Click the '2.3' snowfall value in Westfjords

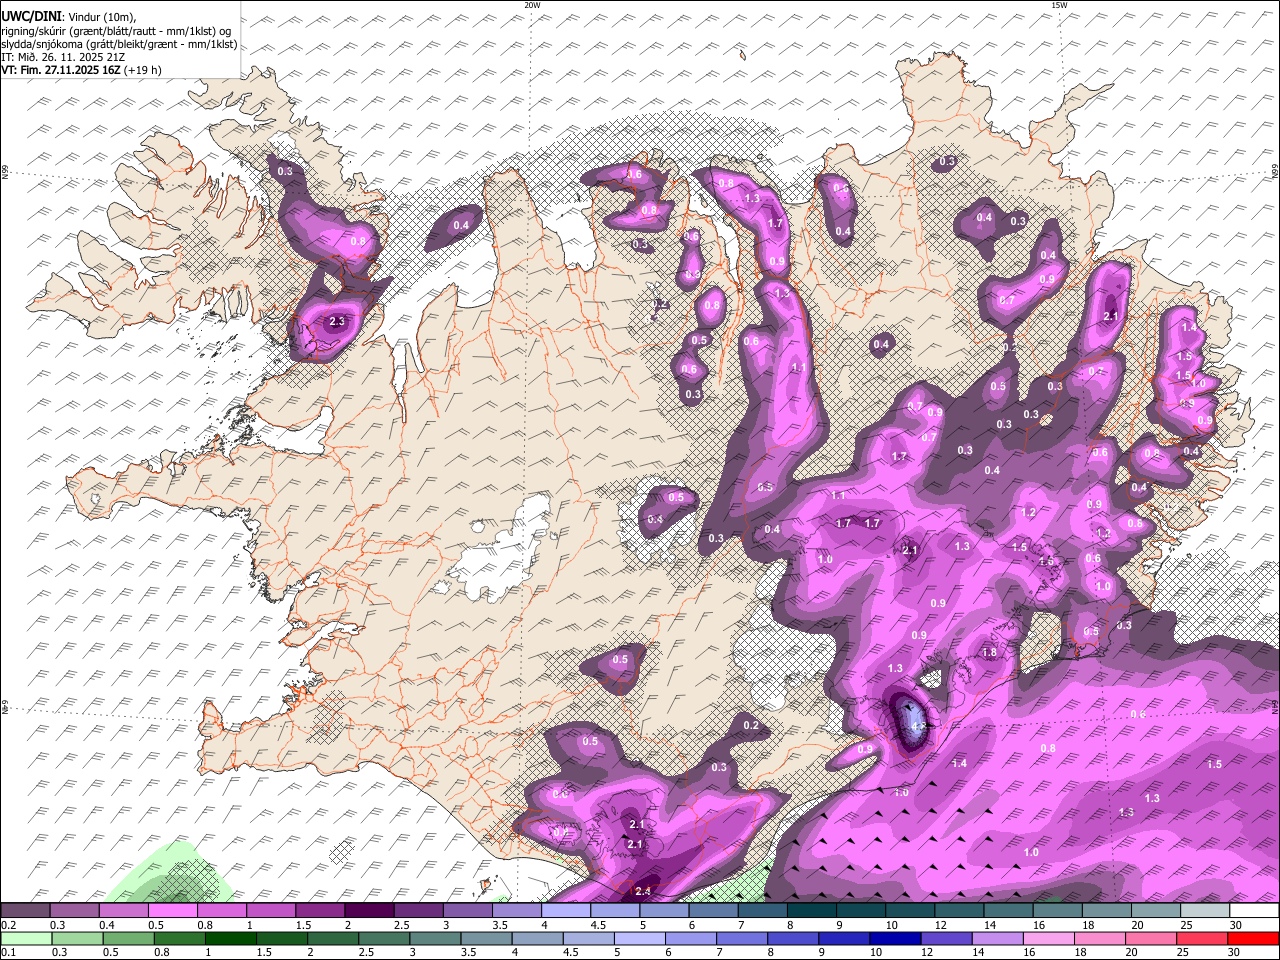[x=337, y=322]
